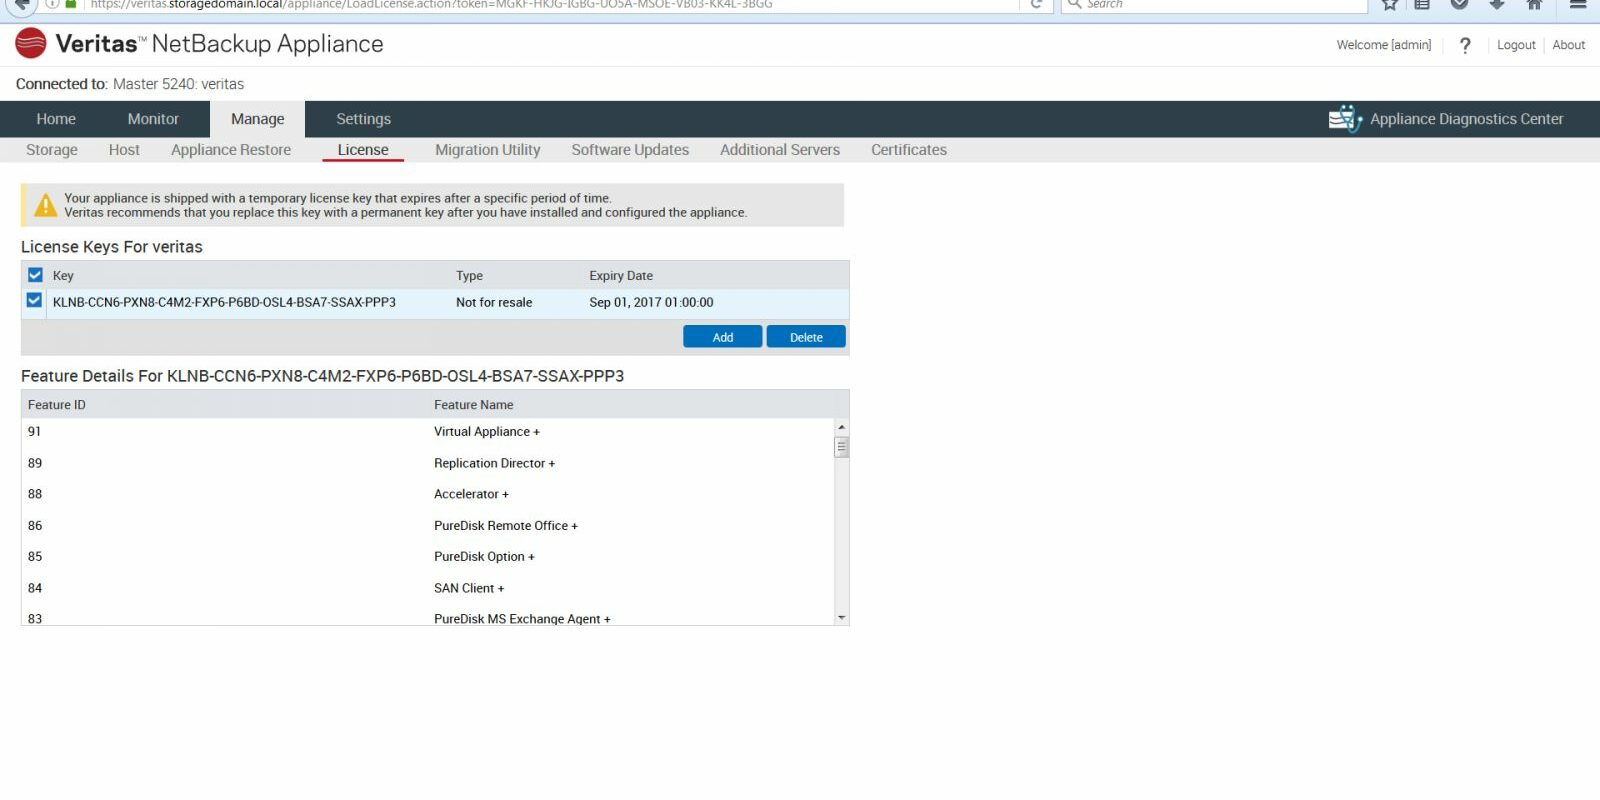Select the KLNB-CCN6-PXN8 license key text
This screenshot has height=800, width=1600.
(224, 302)
